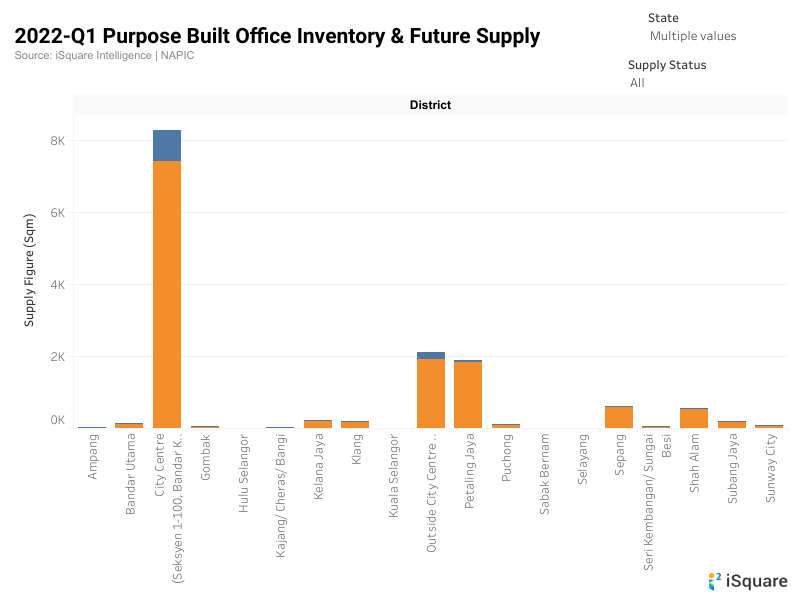The width and height of the screenshot is (799, 599).
Task: Select the Sepang bar
Action: point(619,417)
